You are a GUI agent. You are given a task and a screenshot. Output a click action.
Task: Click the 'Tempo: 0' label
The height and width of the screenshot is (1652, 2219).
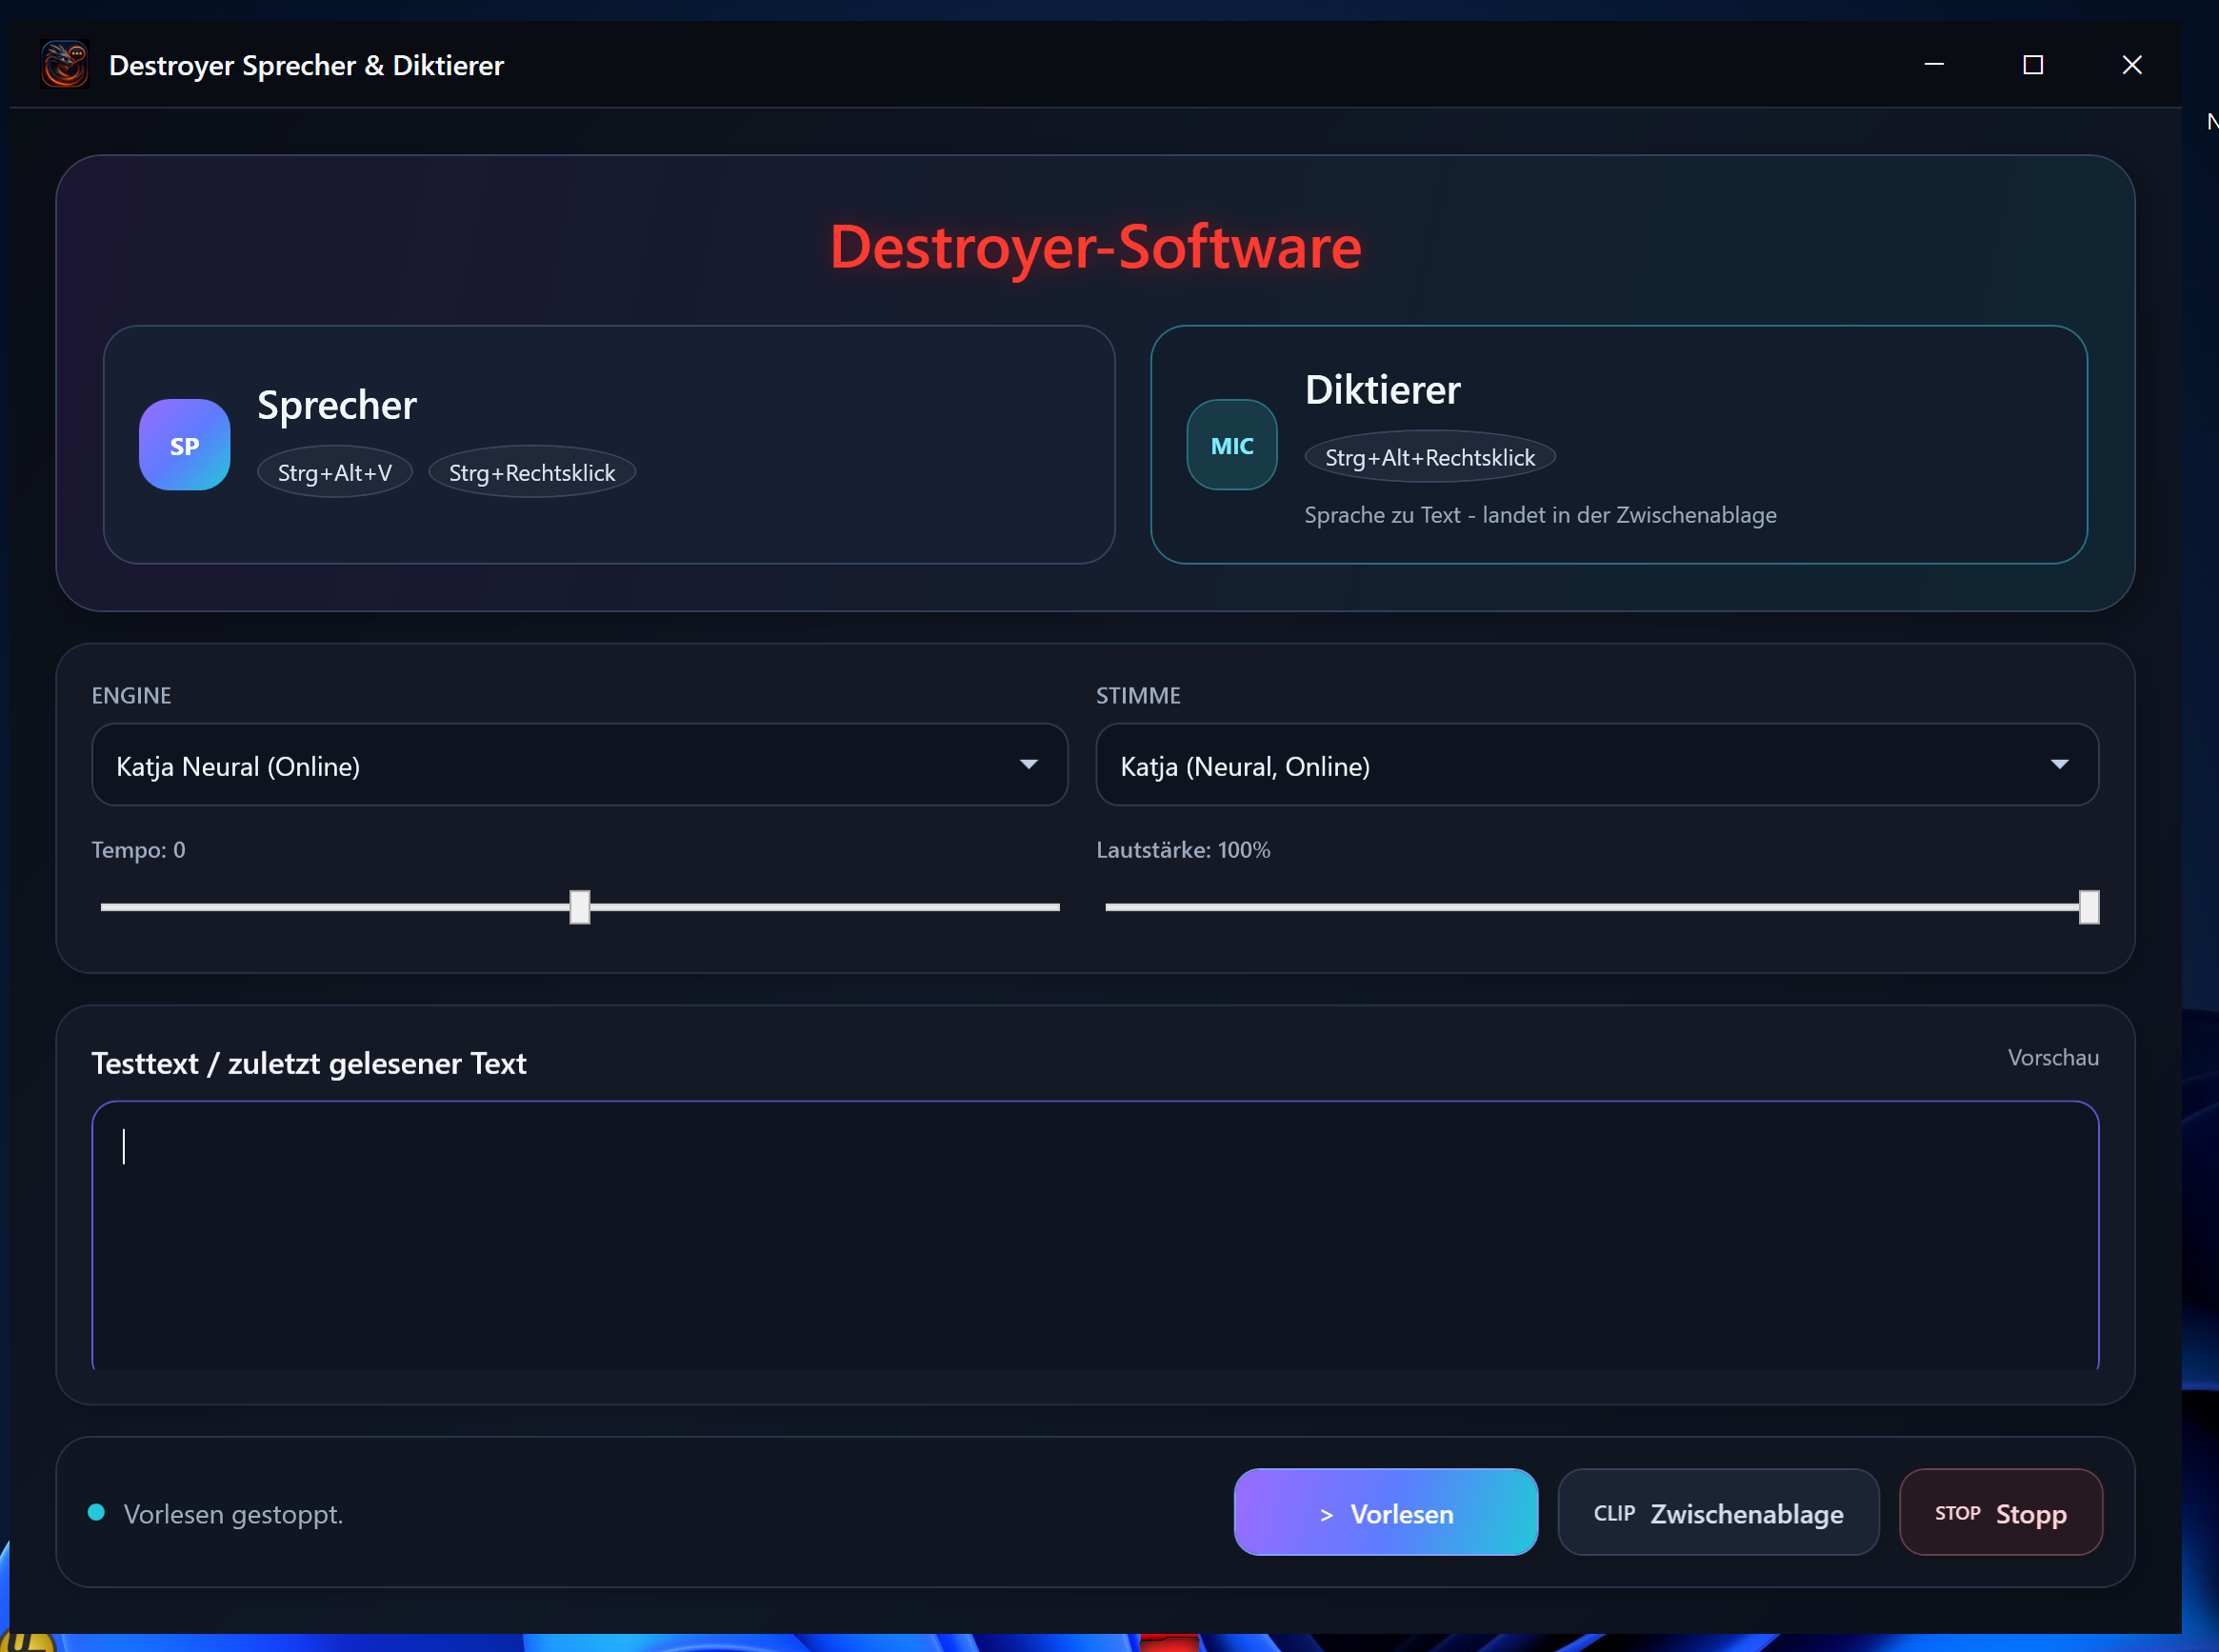(x=138, y=850)
